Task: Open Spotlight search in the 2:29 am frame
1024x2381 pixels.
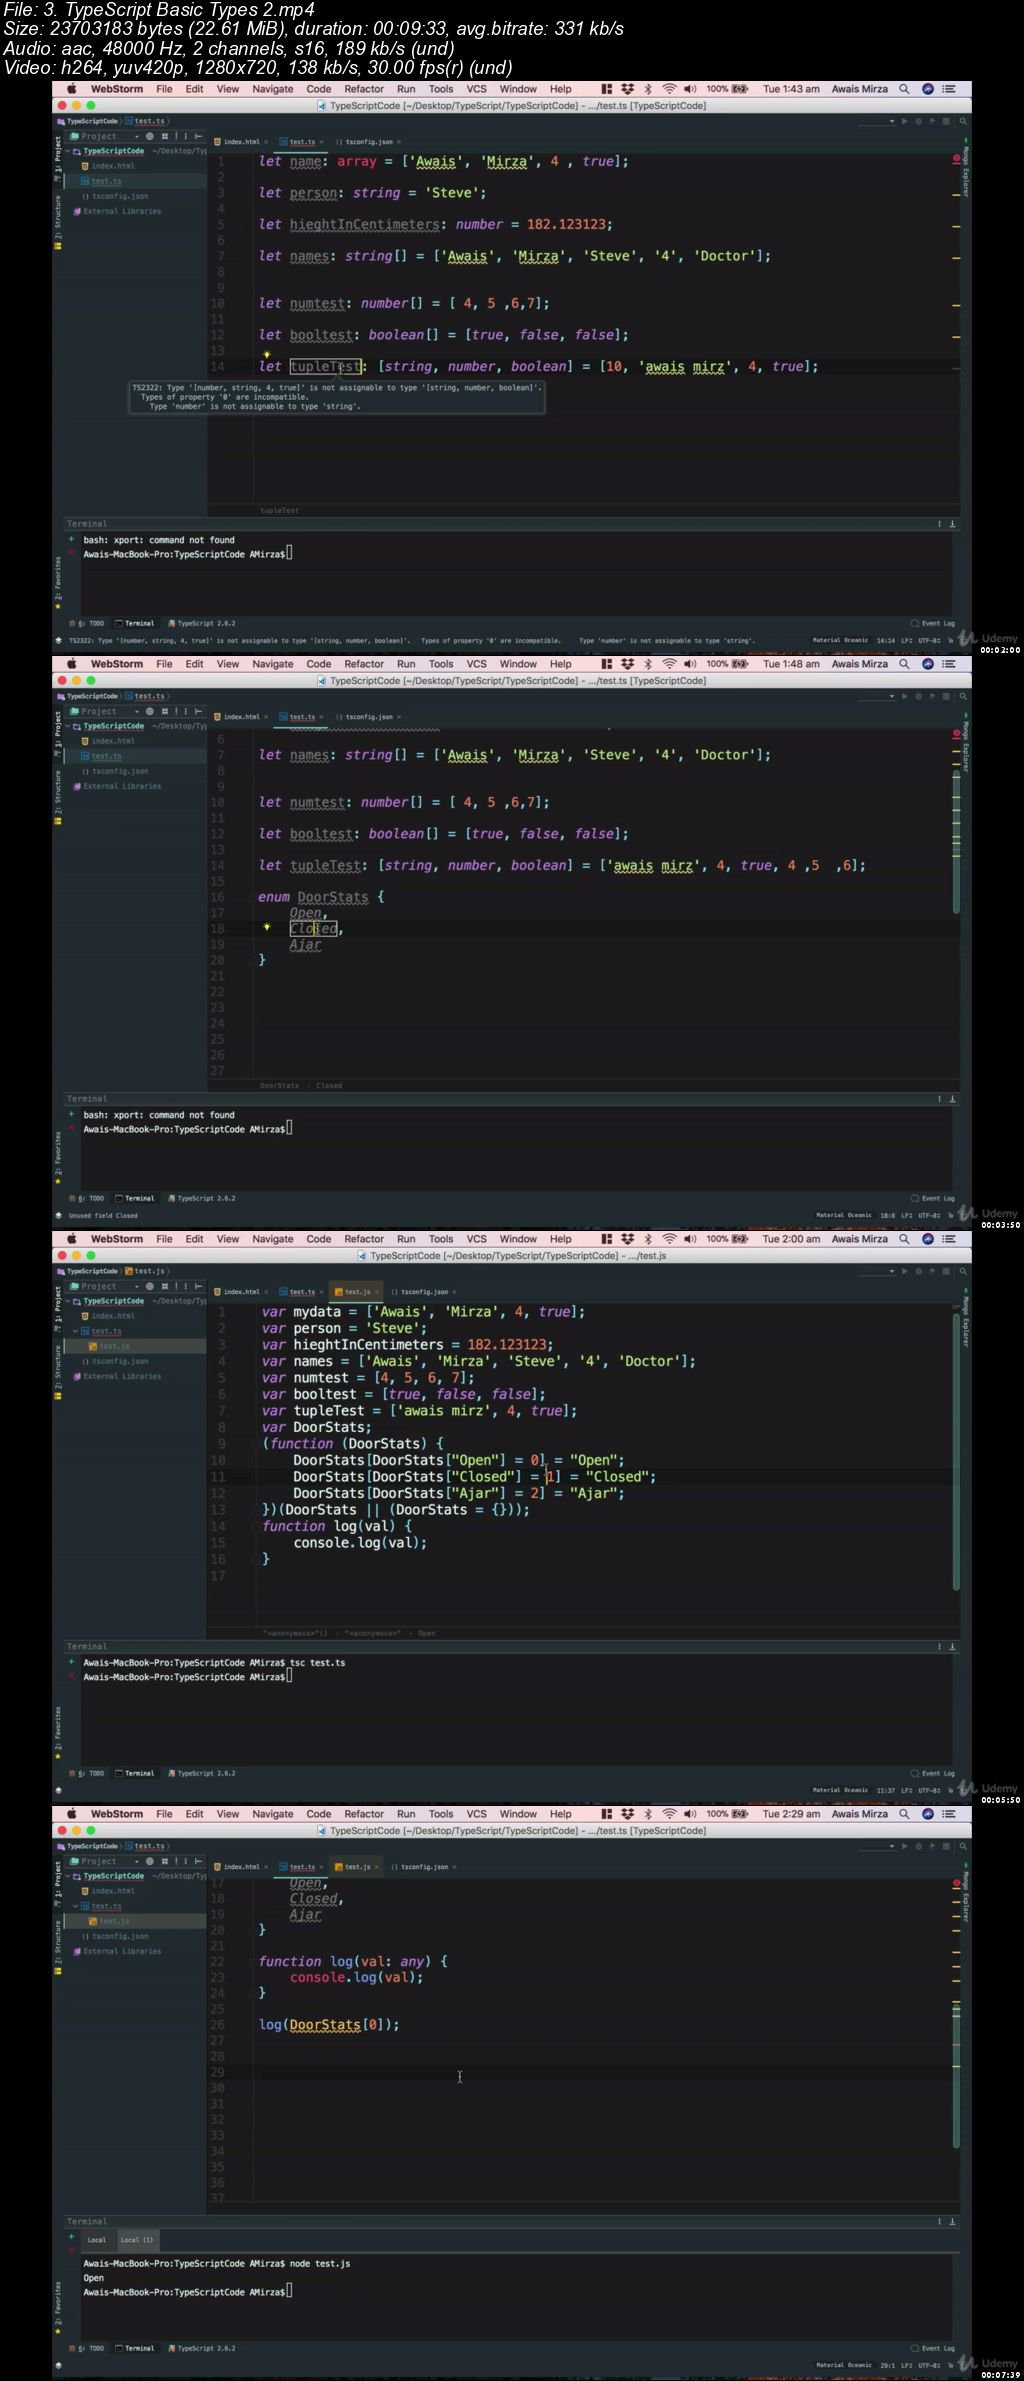Action: 904,1814
